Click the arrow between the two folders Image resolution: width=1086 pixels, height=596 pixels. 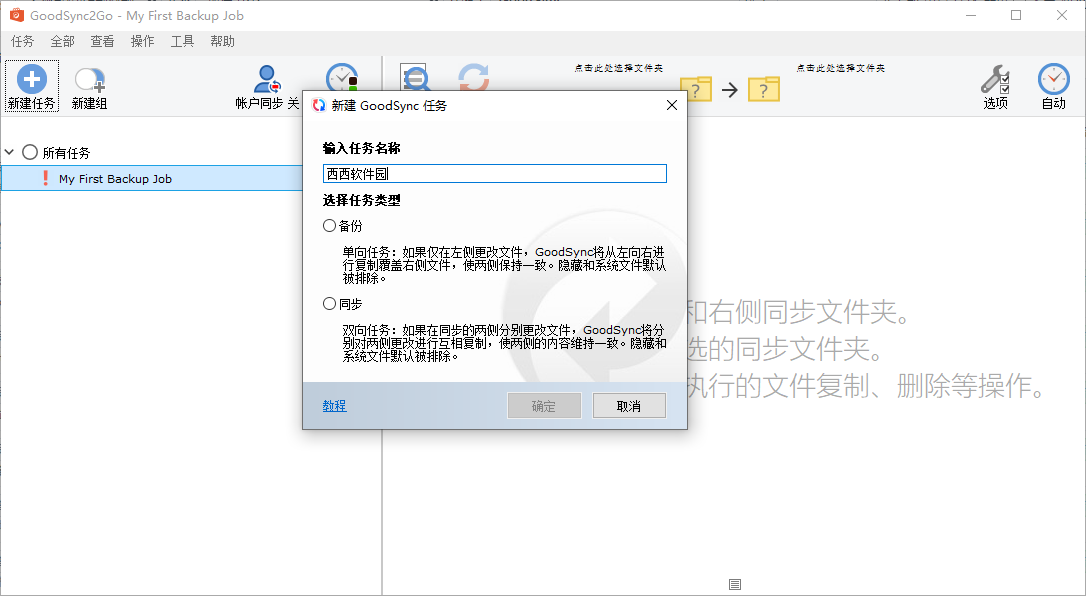[729, 89]
